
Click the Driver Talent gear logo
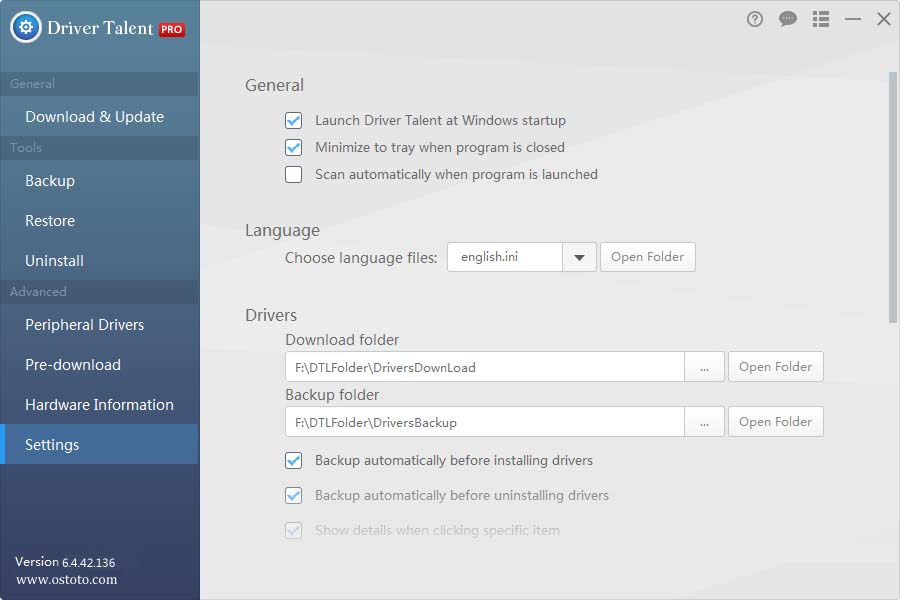[x=26, y=27]
